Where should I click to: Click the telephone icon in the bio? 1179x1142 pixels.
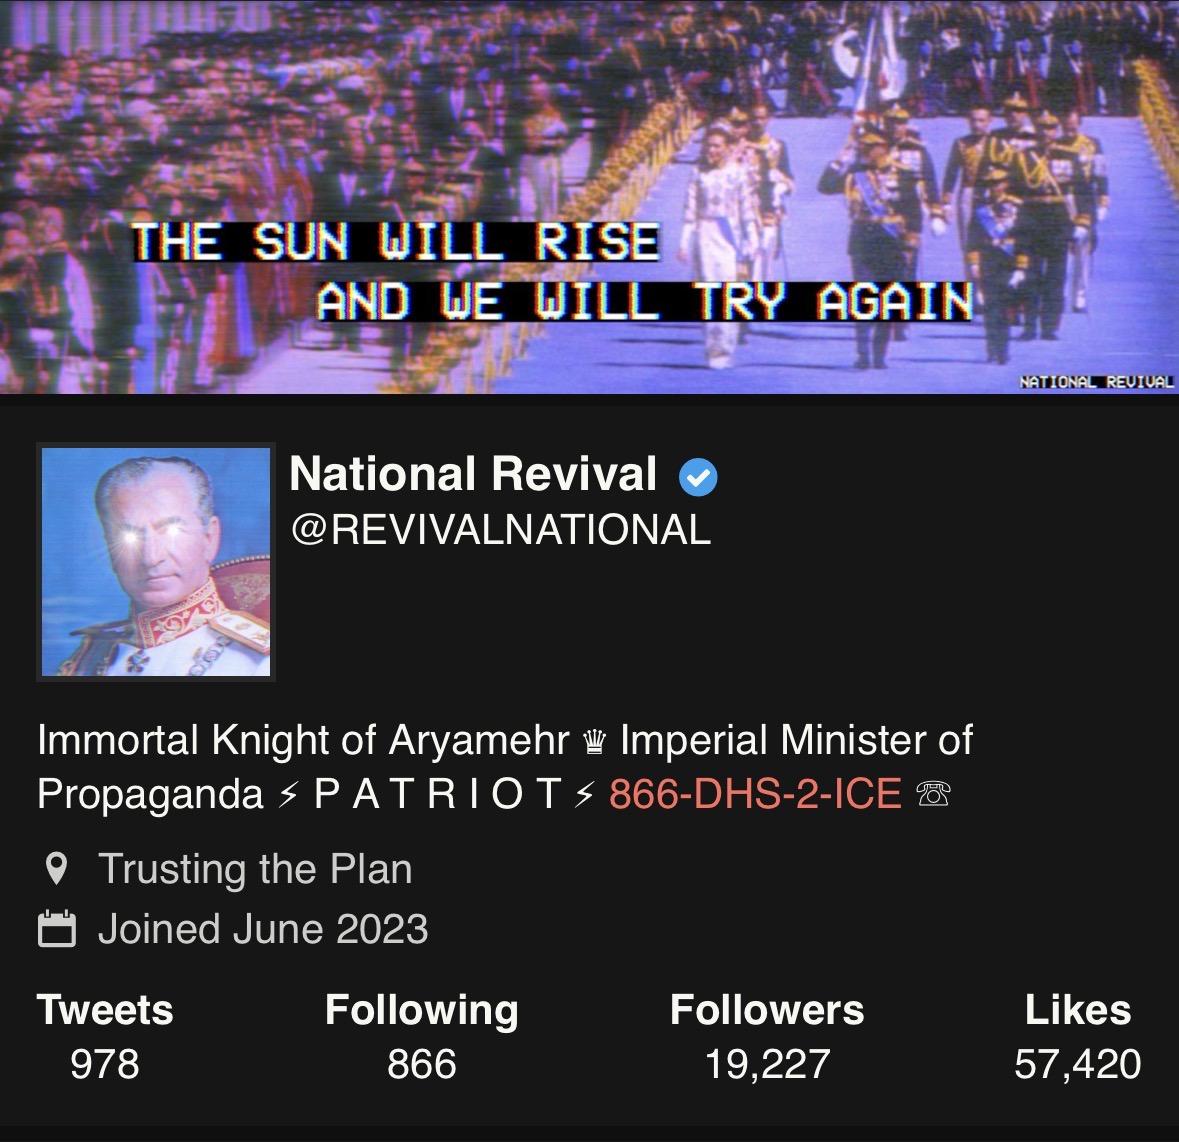coord(934,794)
